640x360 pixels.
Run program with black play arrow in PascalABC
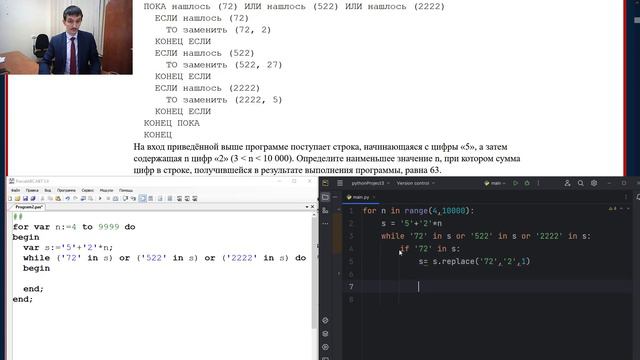pyautogui.click(x=100, y=198)
